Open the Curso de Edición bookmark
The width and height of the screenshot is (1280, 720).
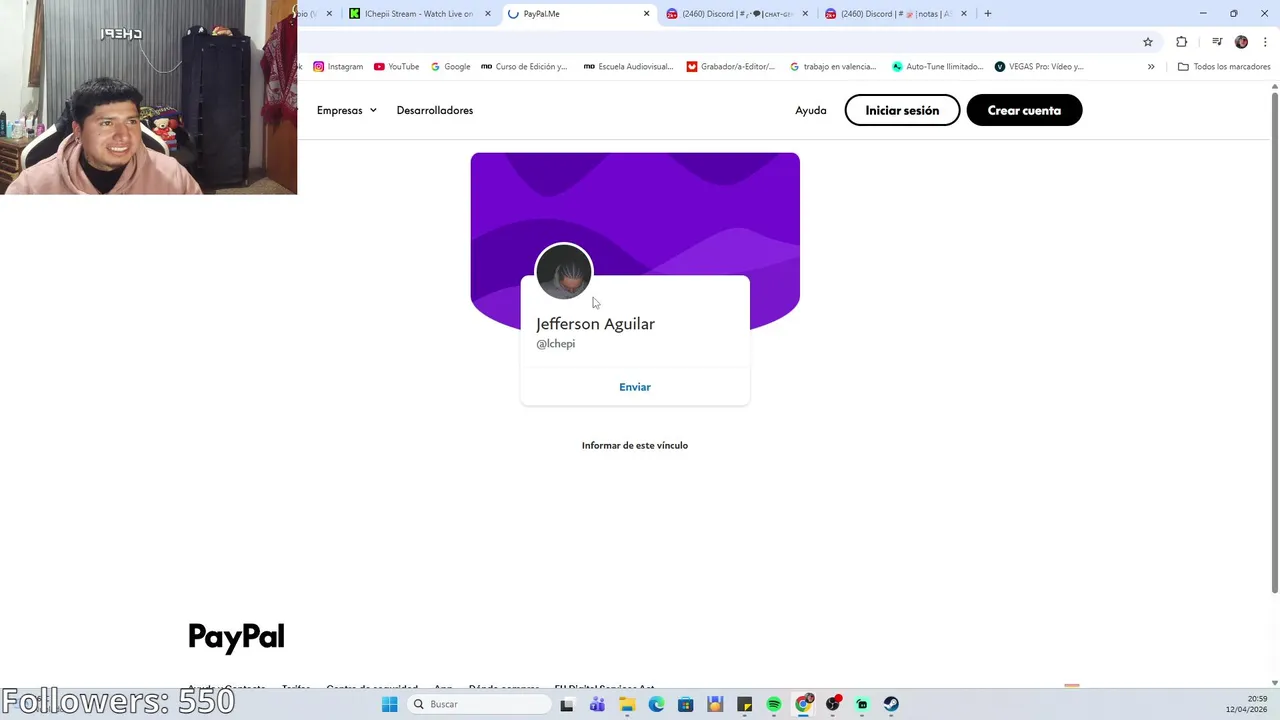(x=524, y=67)
